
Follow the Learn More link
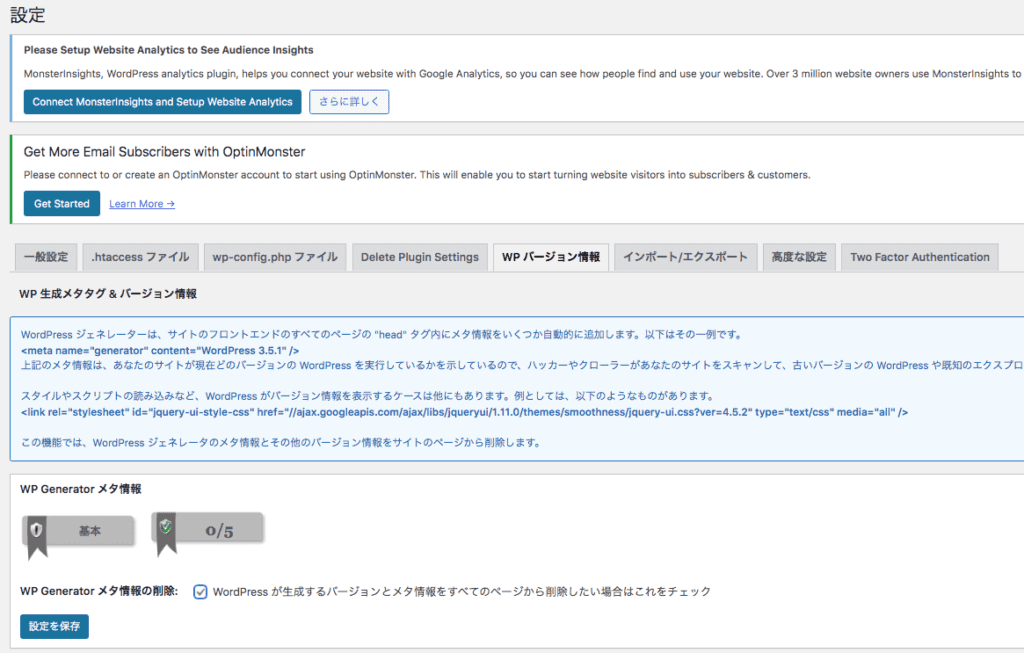(x=142, y=204)
